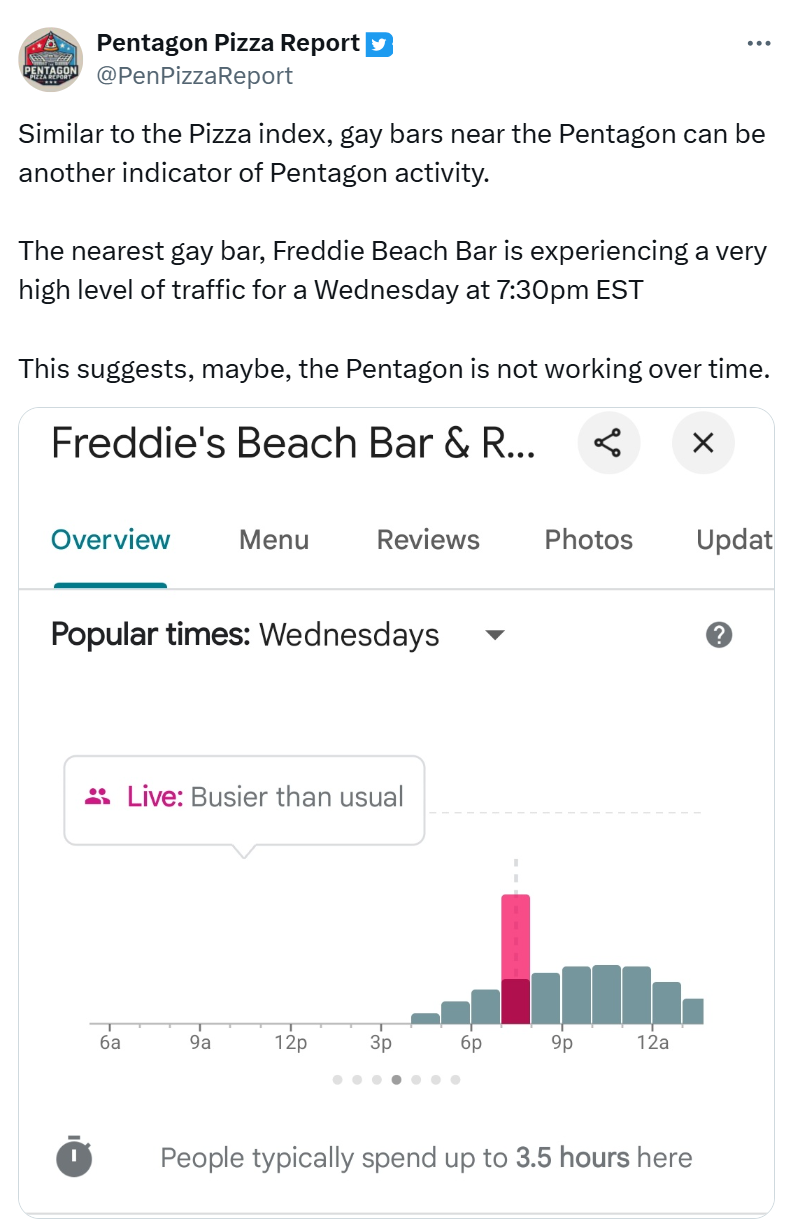
Task: Click the blue verified badge icon
Action: coord(379,44)
